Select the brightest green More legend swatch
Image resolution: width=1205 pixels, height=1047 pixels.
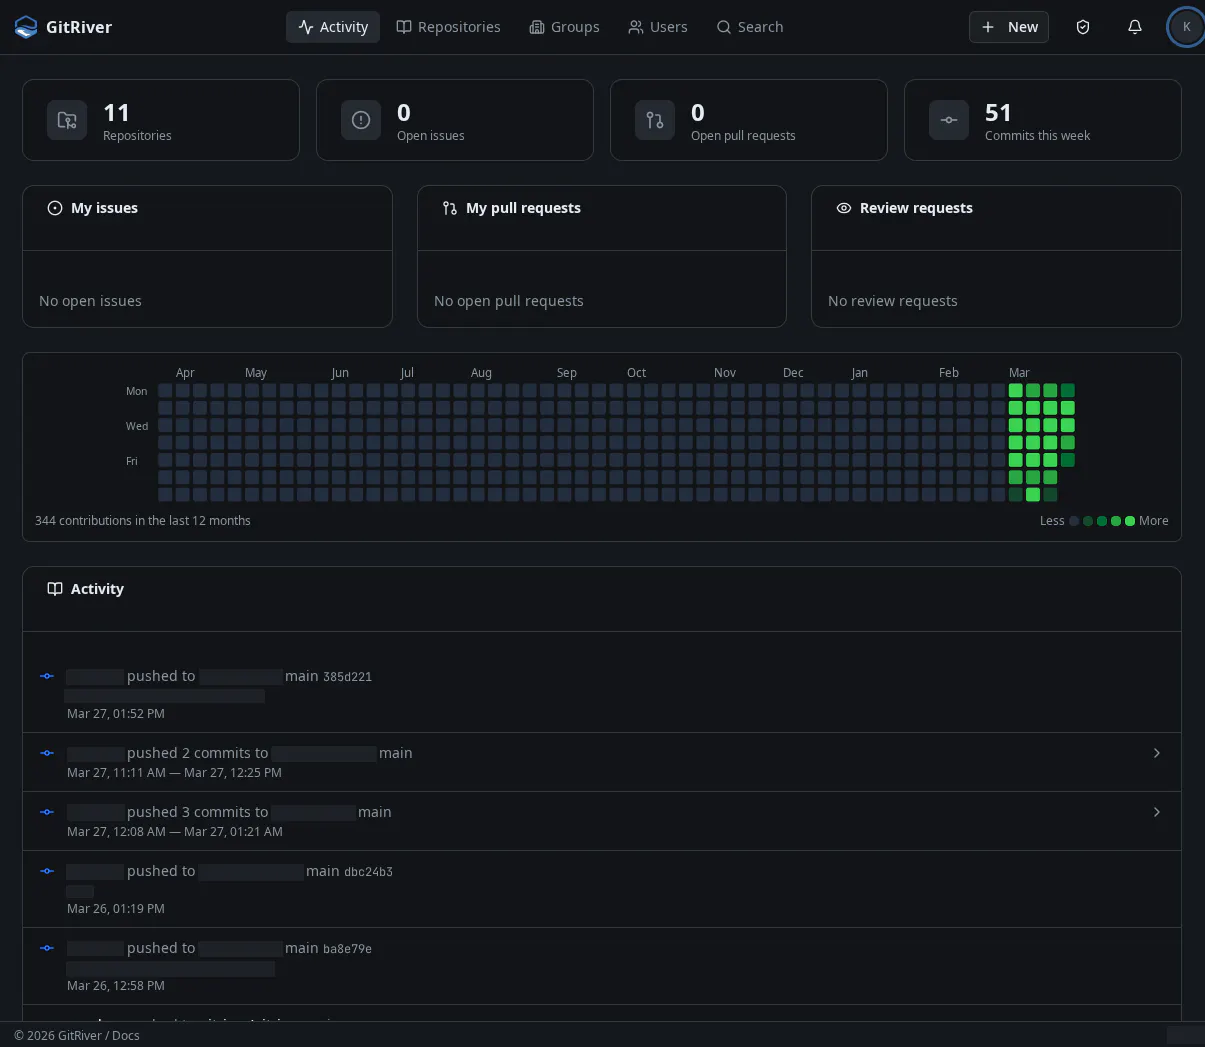pos(1130,521)
